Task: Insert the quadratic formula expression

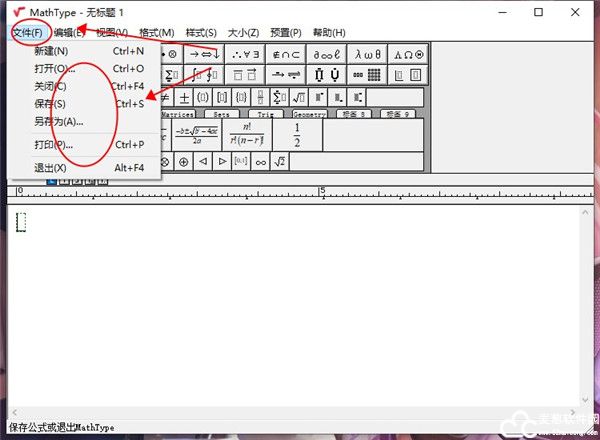Action: coord(198,135)
